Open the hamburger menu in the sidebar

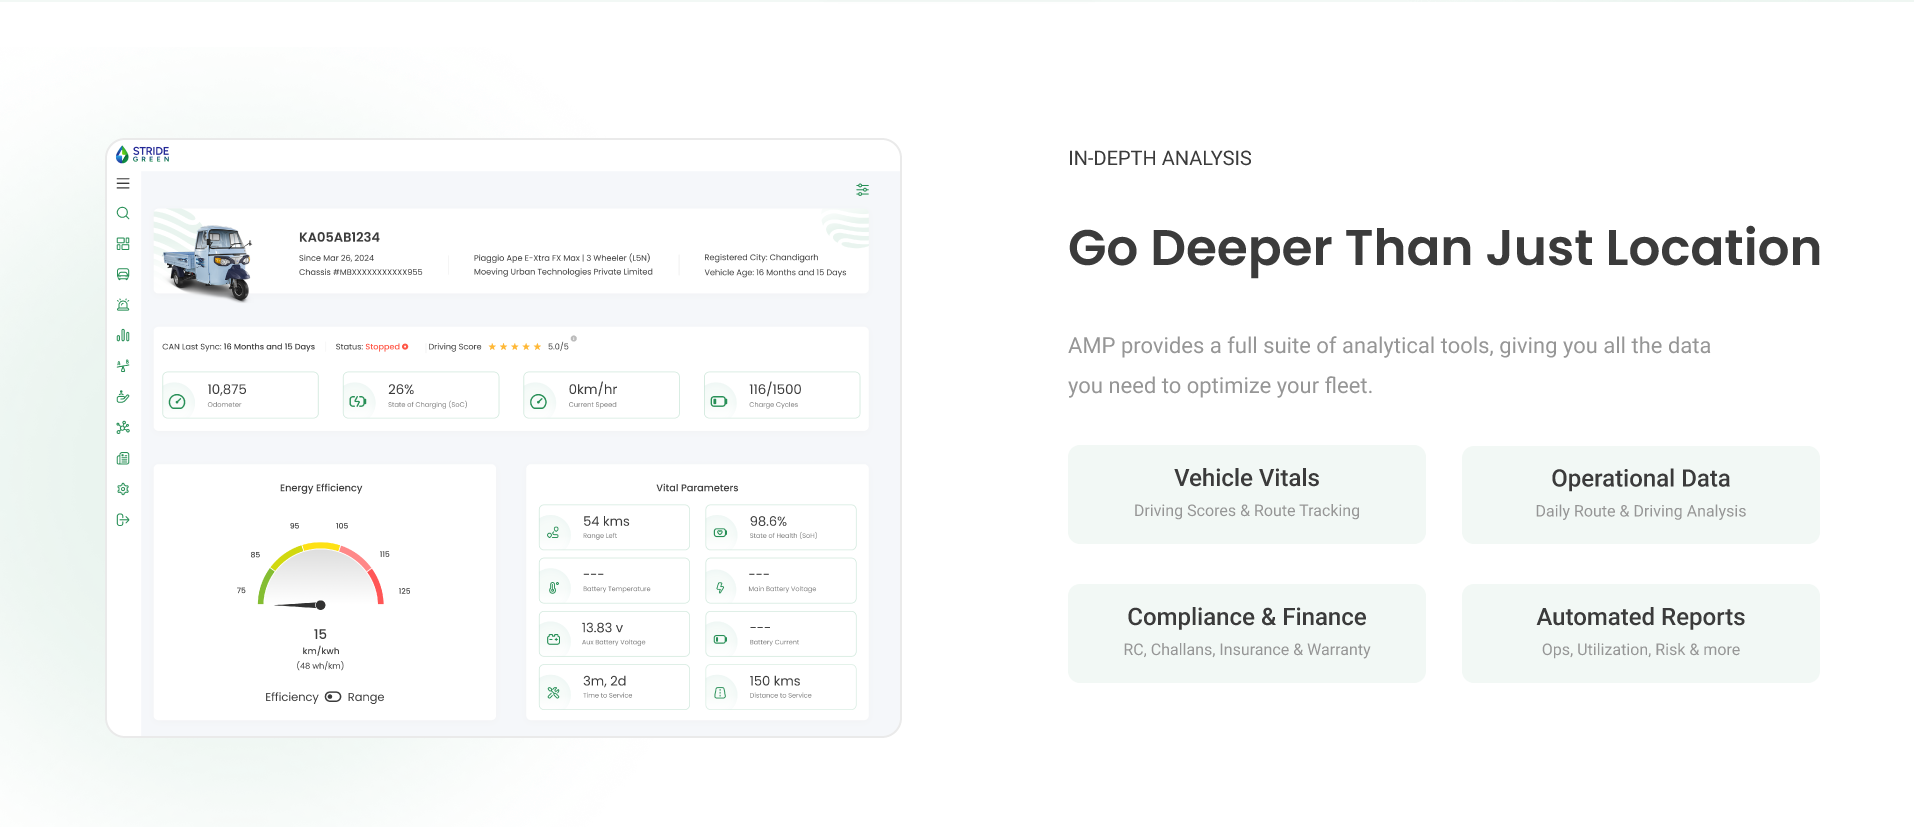[123, 184]
